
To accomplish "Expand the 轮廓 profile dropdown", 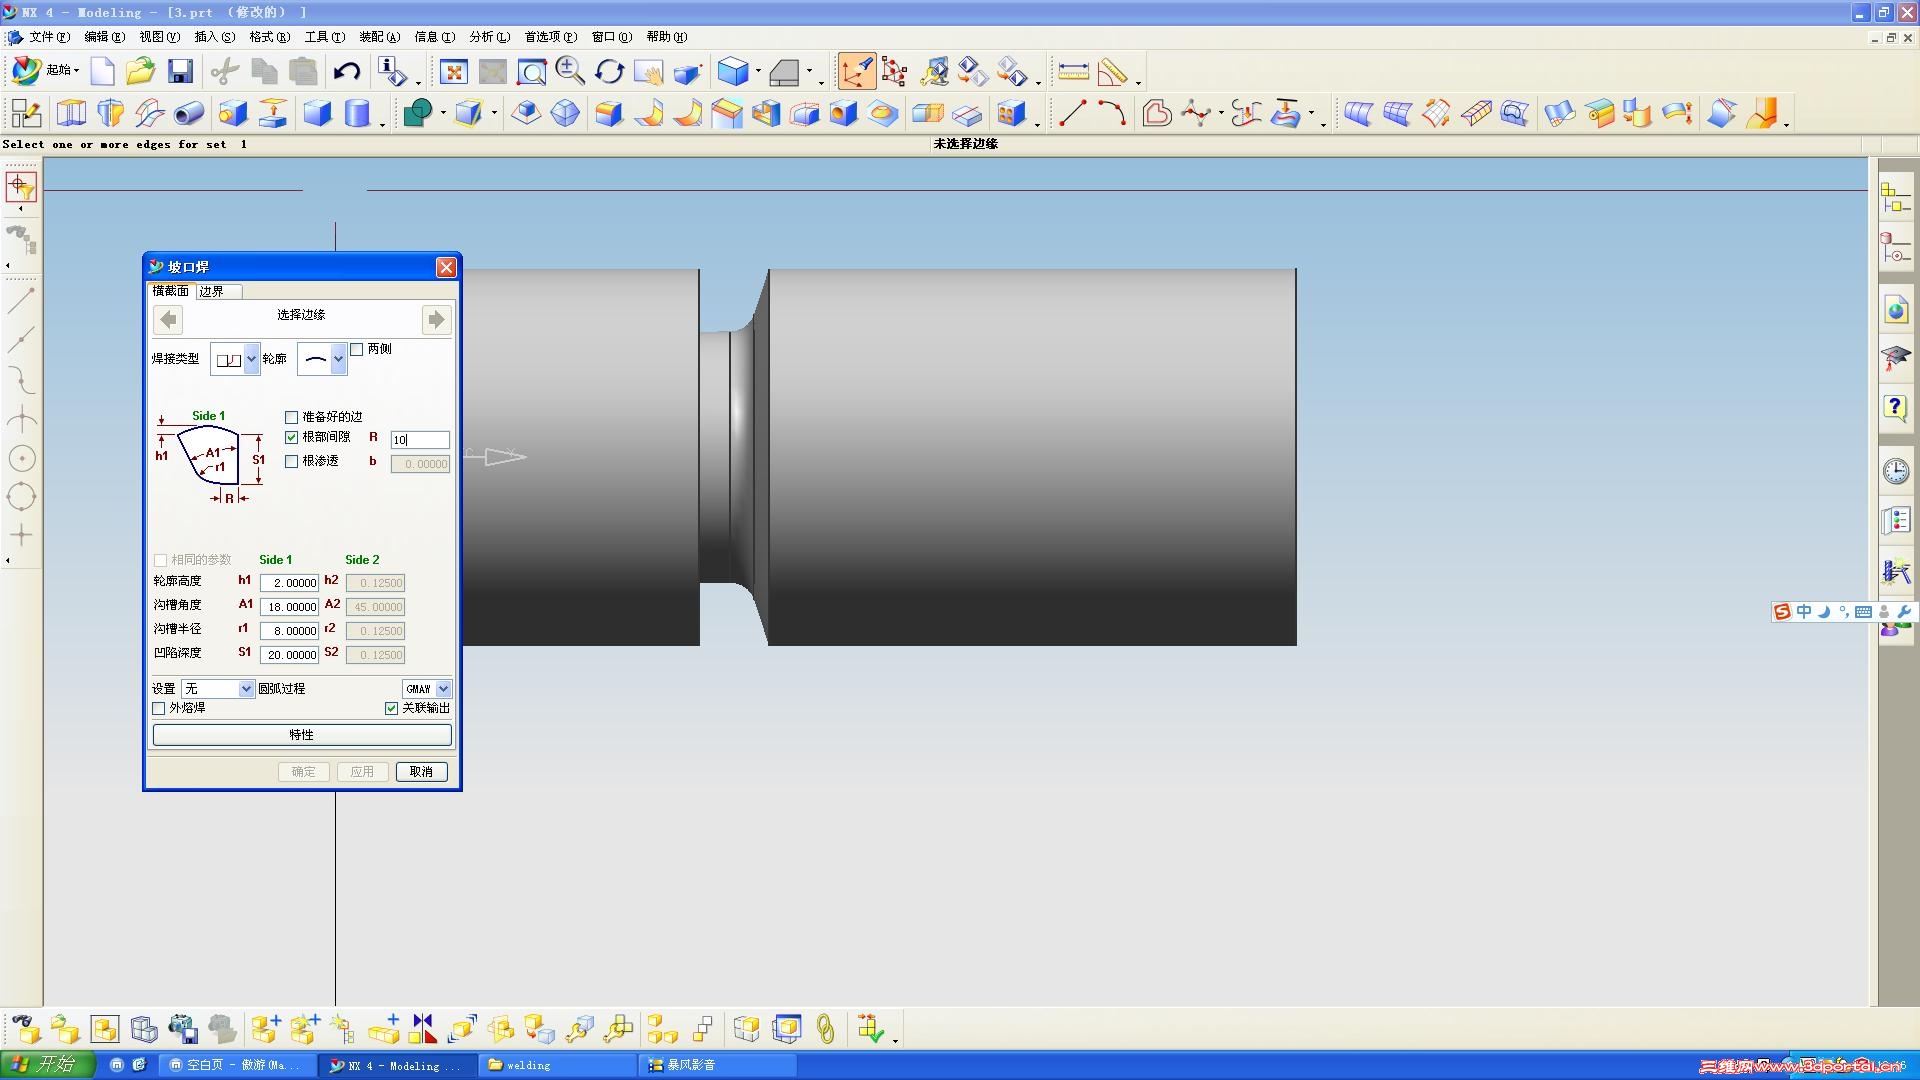I will 338,359.
